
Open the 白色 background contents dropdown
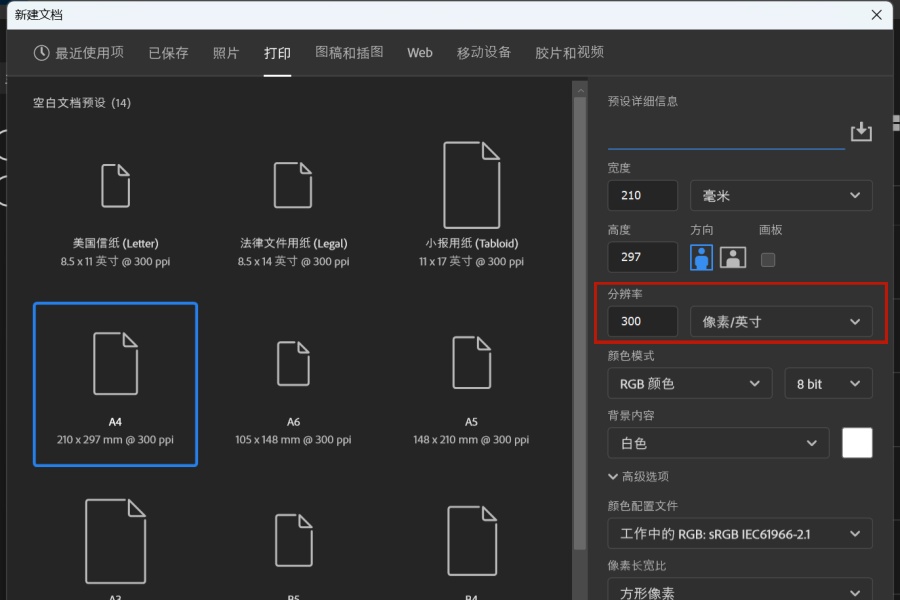click(718, 443)
